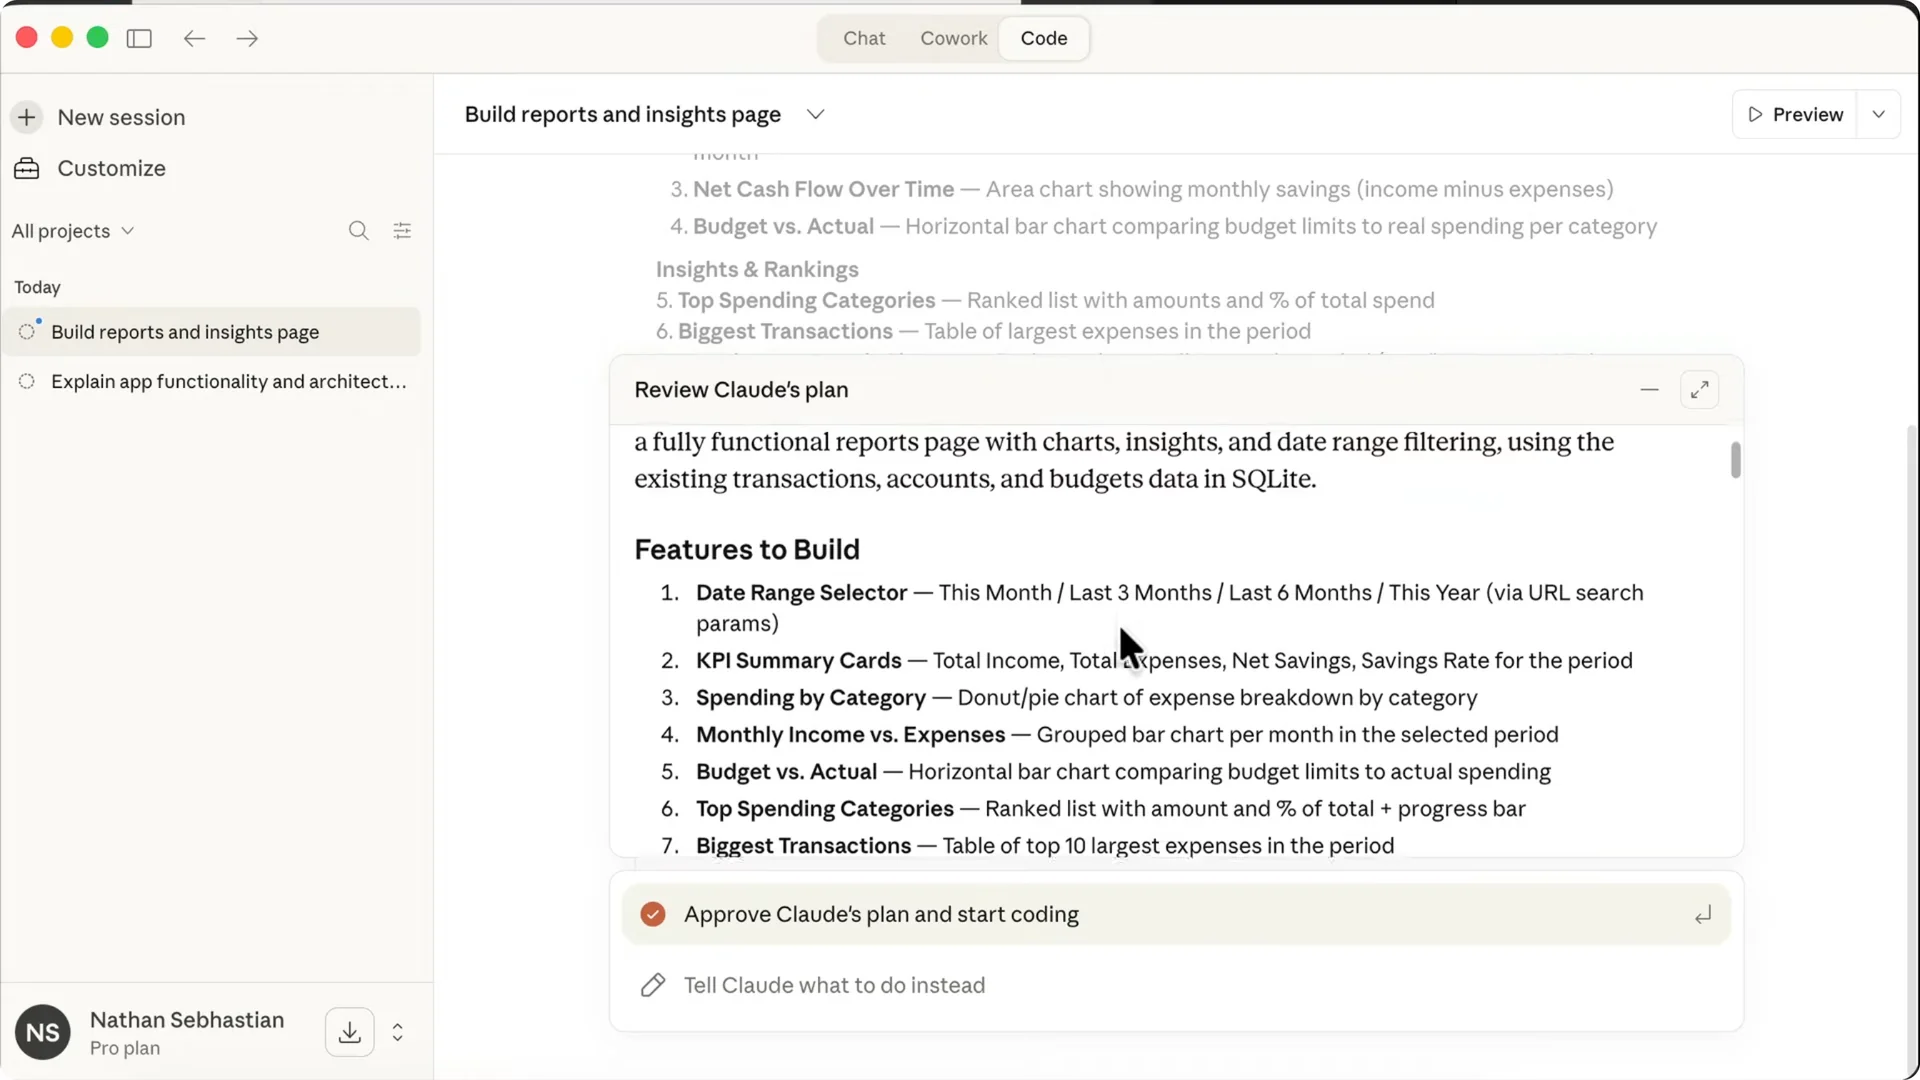Viewport: 1920px width, 1080px height.
Task: Switch to the Chat tab
Action: click(x=864, y=38)
